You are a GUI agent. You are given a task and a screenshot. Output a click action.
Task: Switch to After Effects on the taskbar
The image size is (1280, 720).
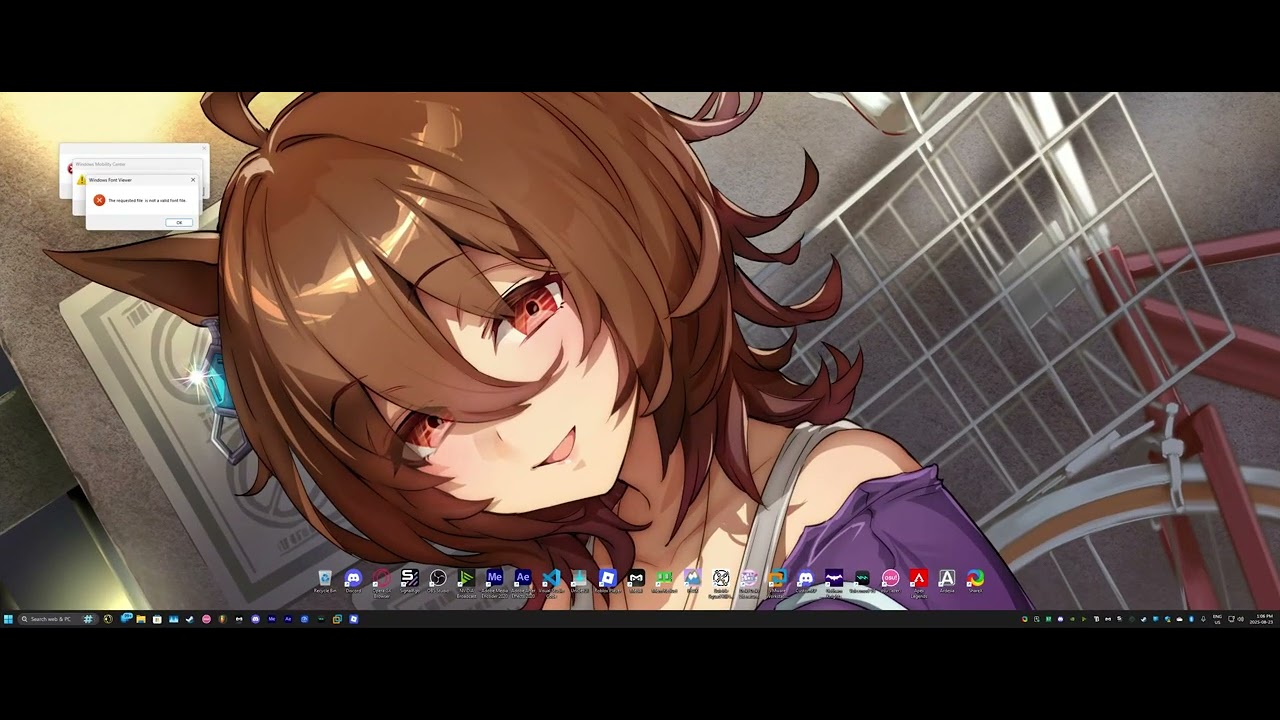288,619
